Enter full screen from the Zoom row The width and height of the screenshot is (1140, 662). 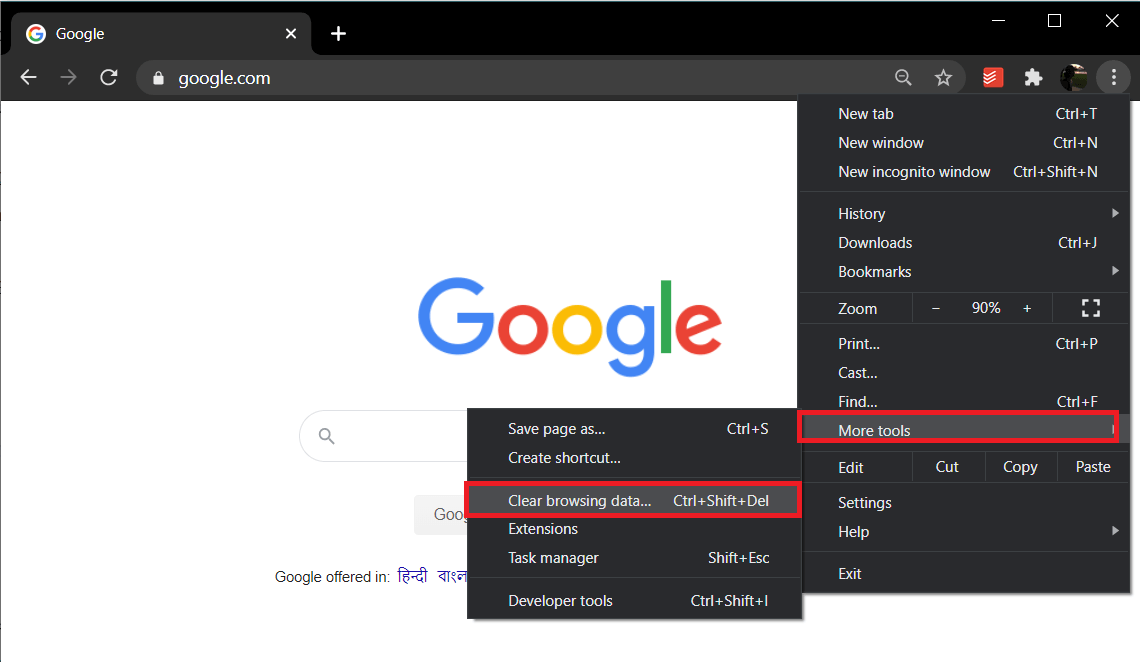click(x=1090, y=308)
